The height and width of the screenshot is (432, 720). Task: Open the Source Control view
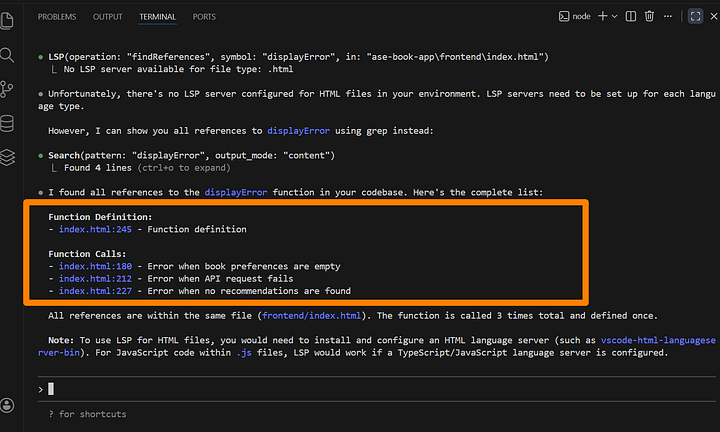8,89
